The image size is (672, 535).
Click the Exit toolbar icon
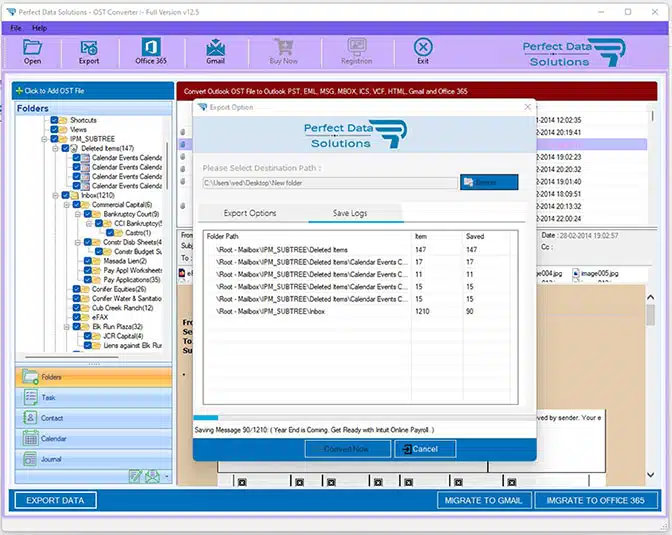tap(423, 47)
